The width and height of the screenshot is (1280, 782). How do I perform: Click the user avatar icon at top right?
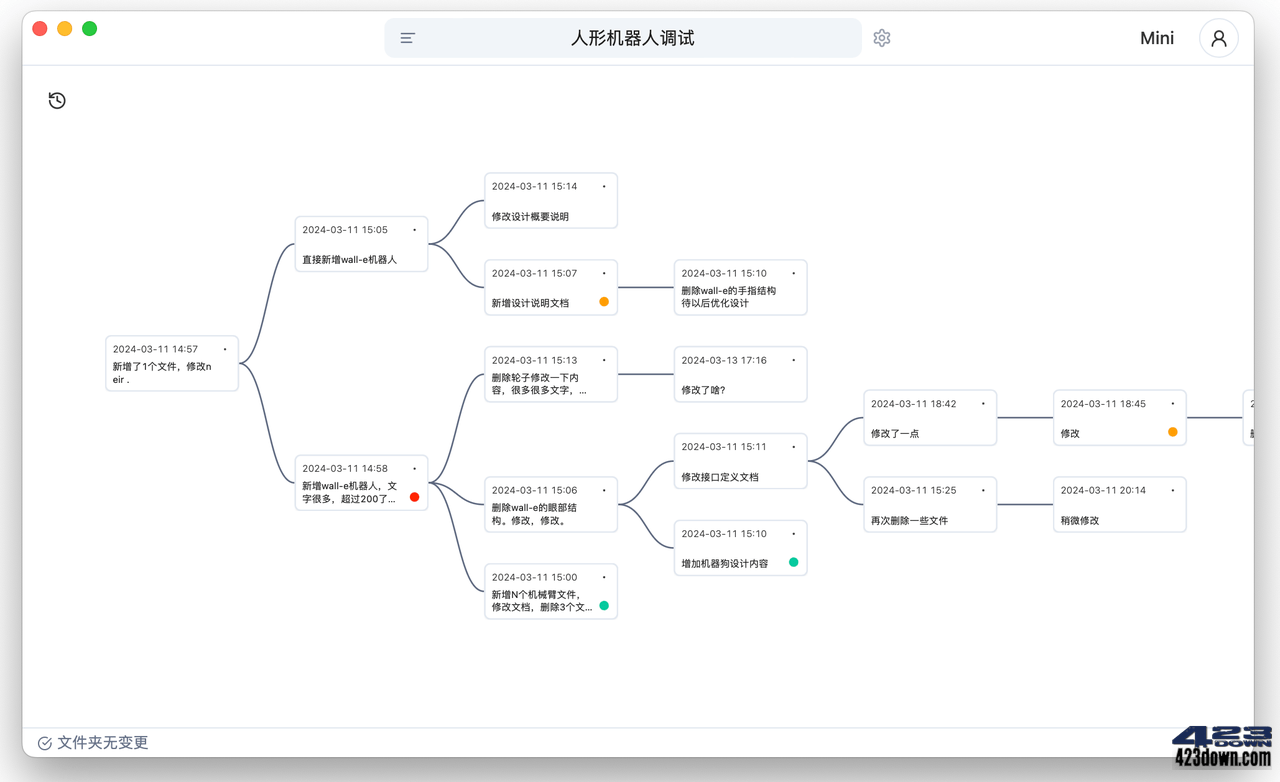[x=1218, y=38]
